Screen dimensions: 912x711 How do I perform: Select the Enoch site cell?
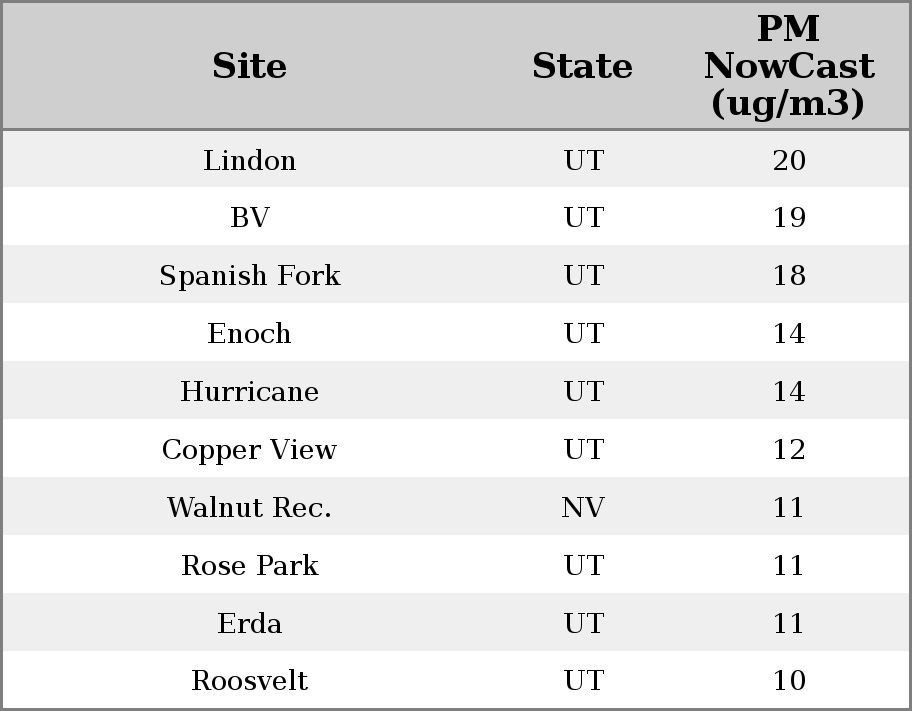pyautogui.click(x=249, y=333)
